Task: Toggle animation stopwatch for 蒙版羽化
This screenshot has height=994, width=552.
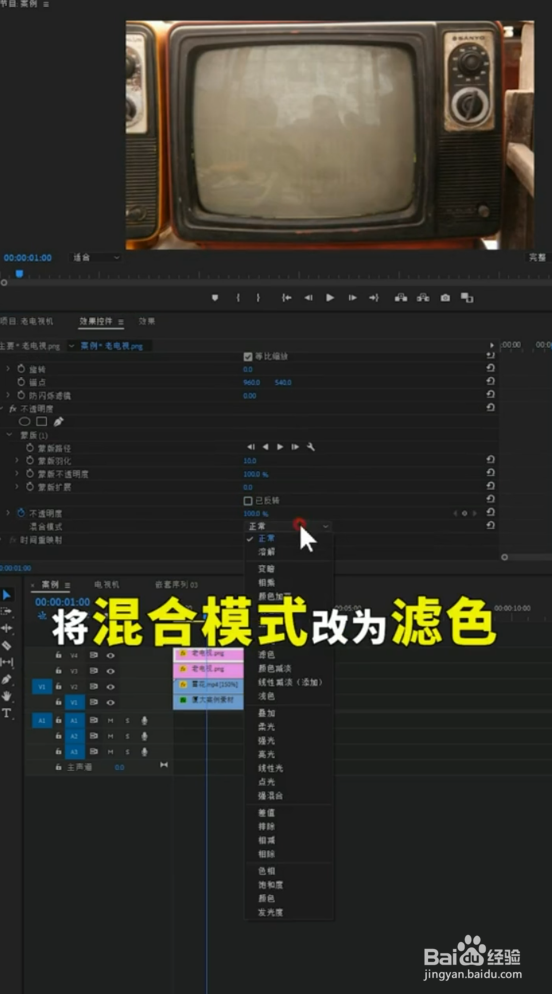Action: (30, 461)
